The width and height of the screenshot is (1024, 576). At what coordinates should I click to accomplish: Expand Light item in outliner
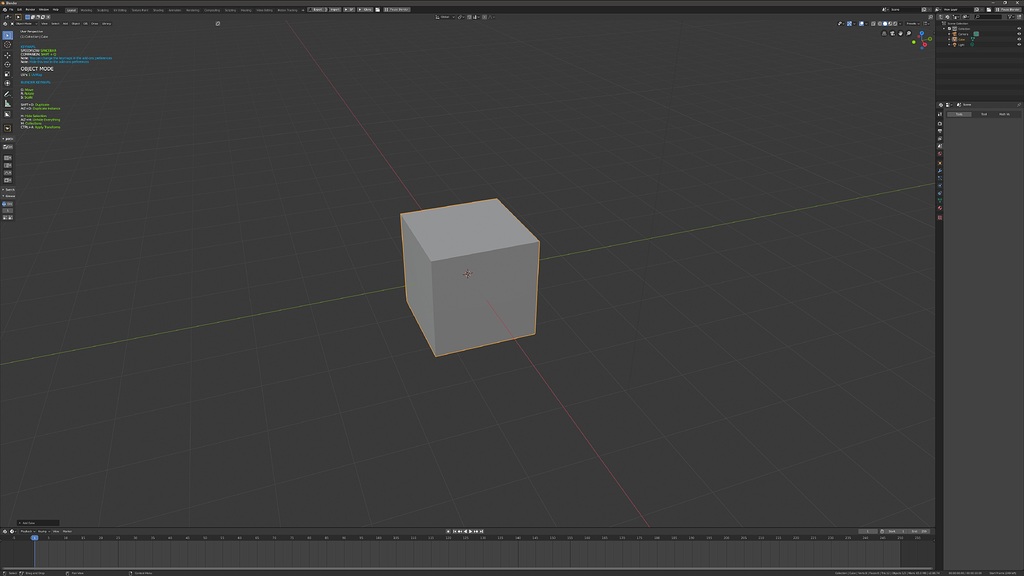coord(949,44)
